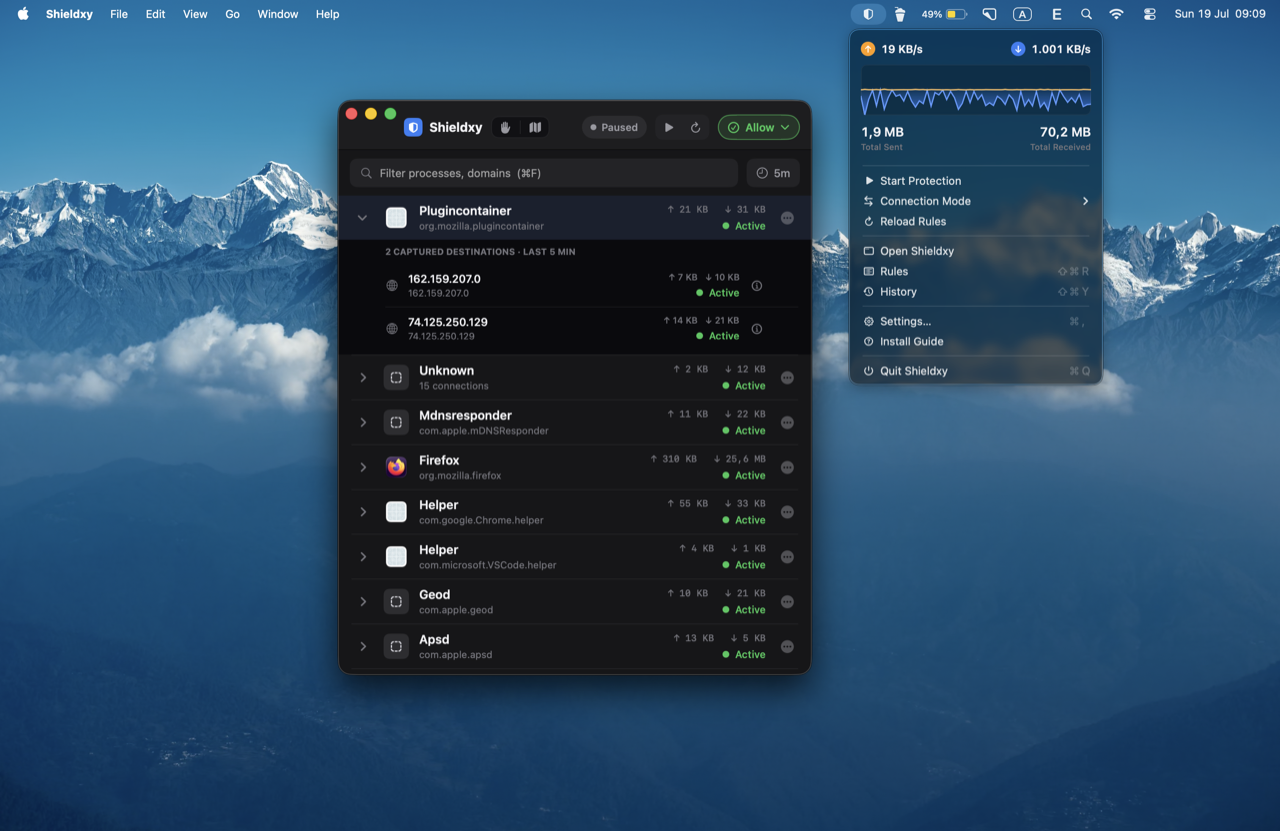
Task: Choose Open Shieldxy in tray menu
Action: tap(976, 251)
